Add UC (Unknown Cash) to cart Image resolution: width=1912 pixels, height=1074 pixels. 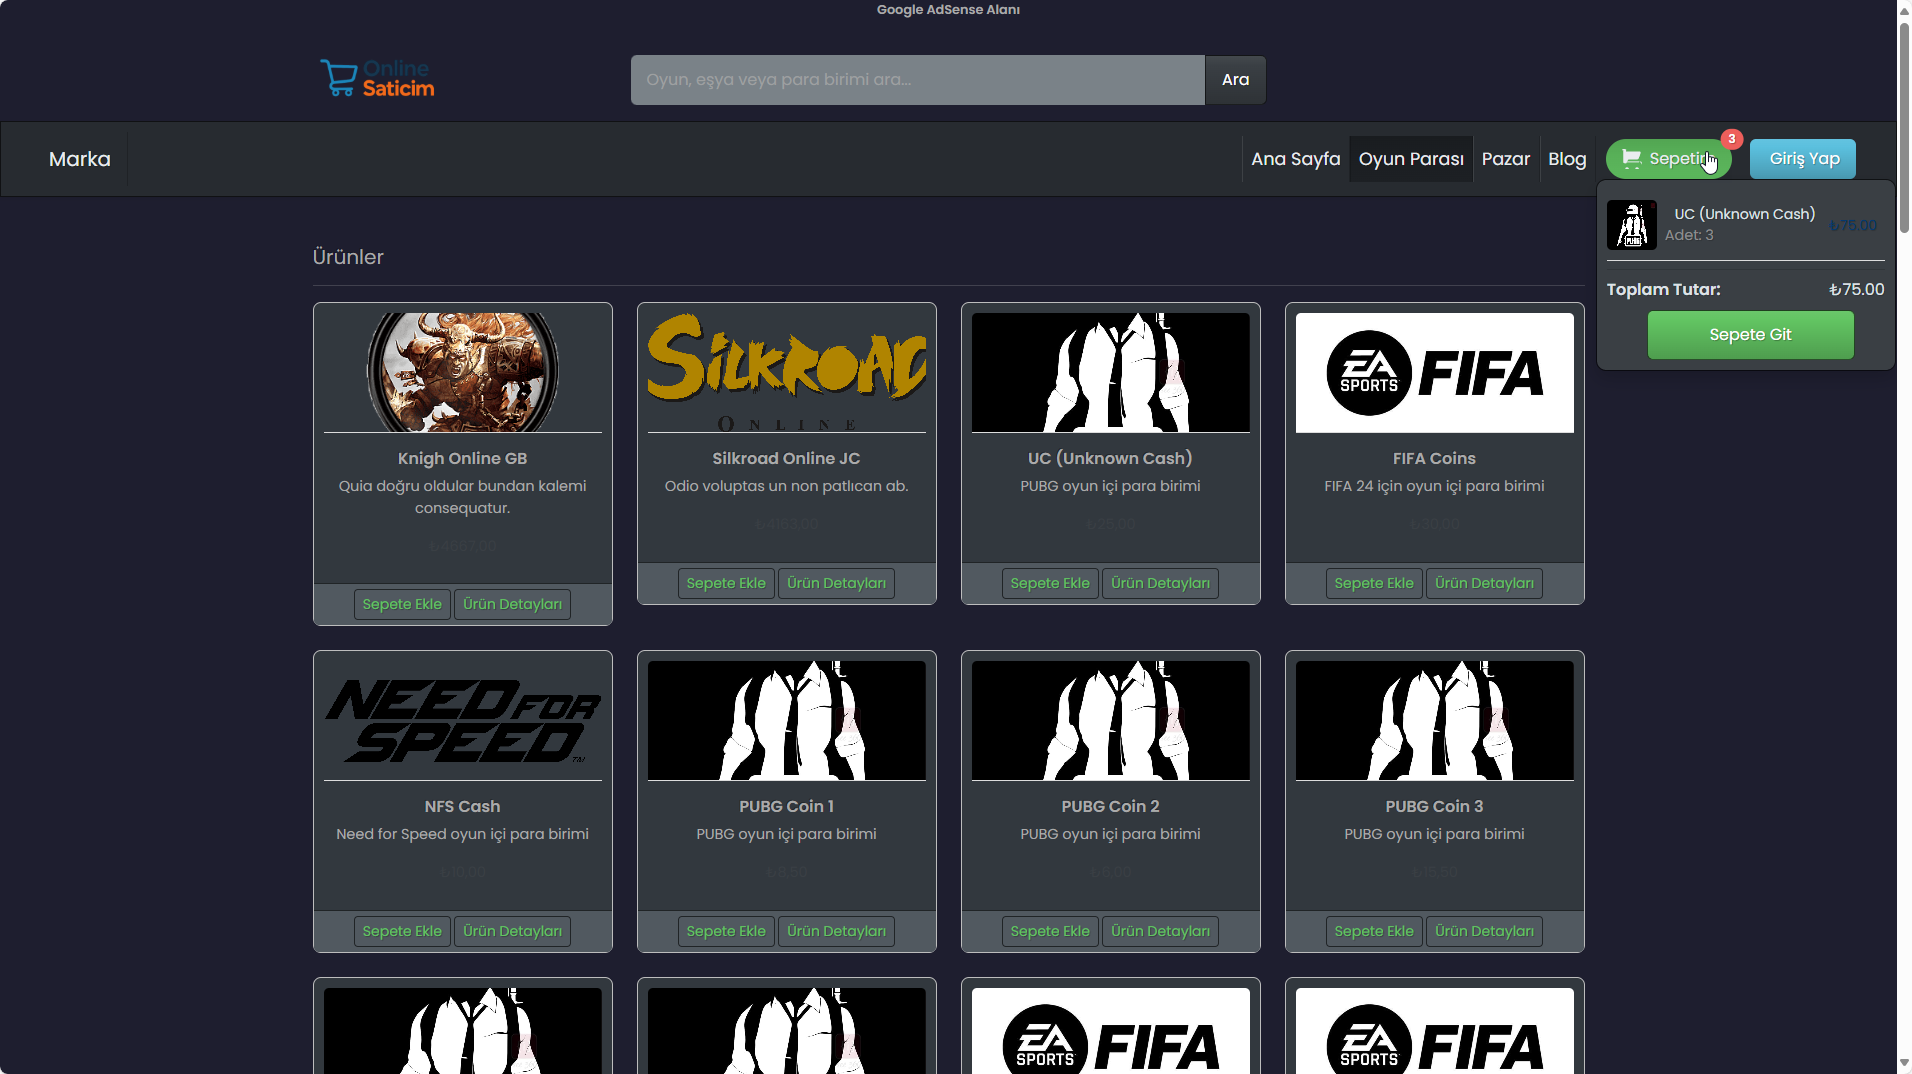tap(1050, 583)
